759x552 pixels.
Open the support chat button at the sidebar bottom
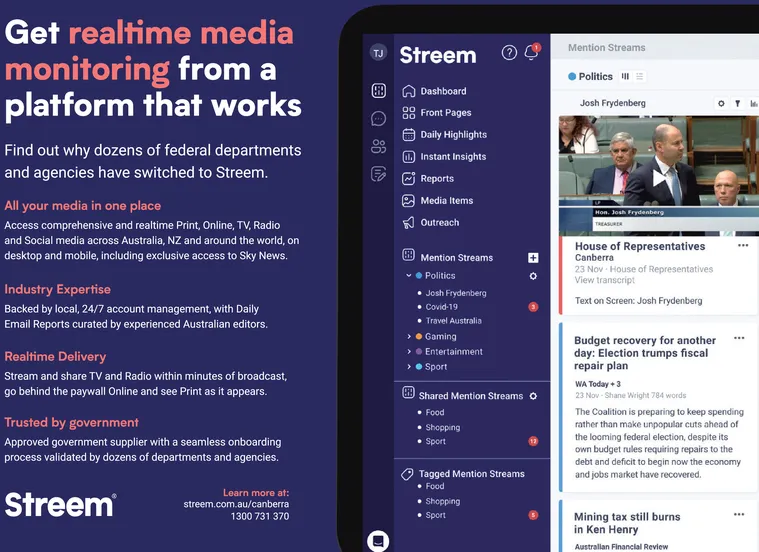click(378, 540)
